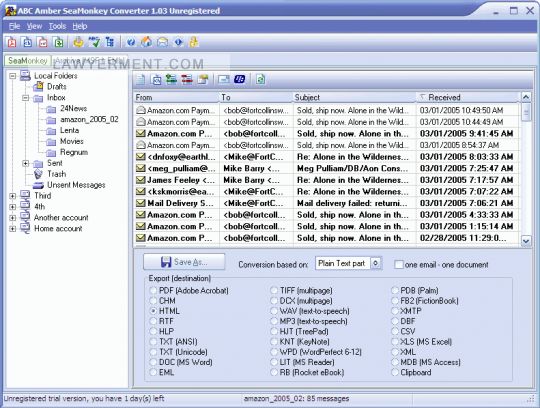
Task: Select the Regnum folder
Action: 74,152
